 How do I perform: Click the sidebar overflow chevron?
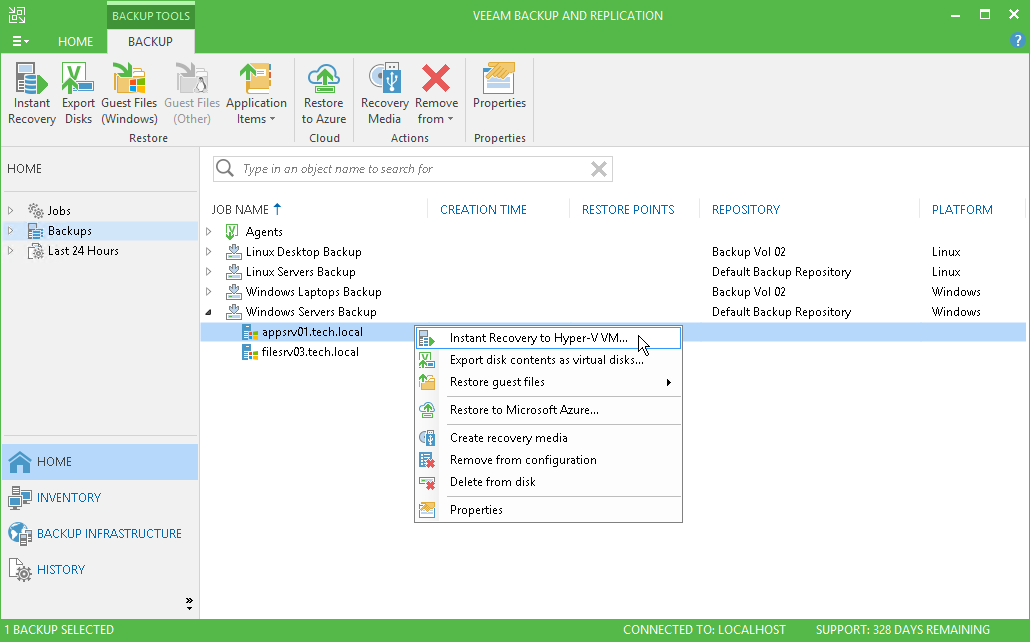point(189,603)
